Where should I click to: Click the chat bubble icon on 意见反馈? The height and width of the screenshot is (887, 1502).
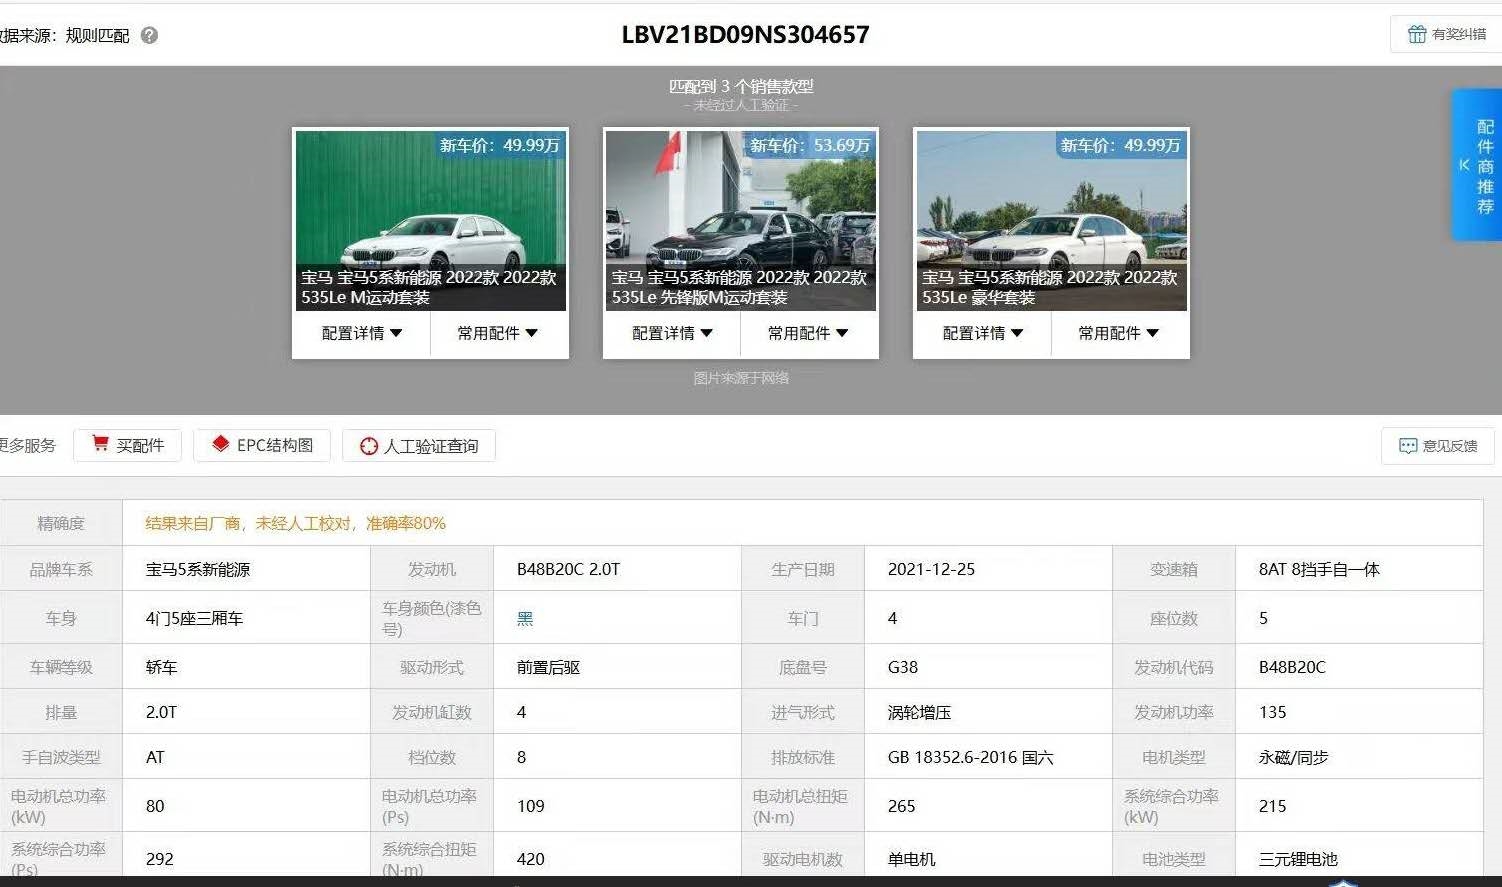point(1407,446)
